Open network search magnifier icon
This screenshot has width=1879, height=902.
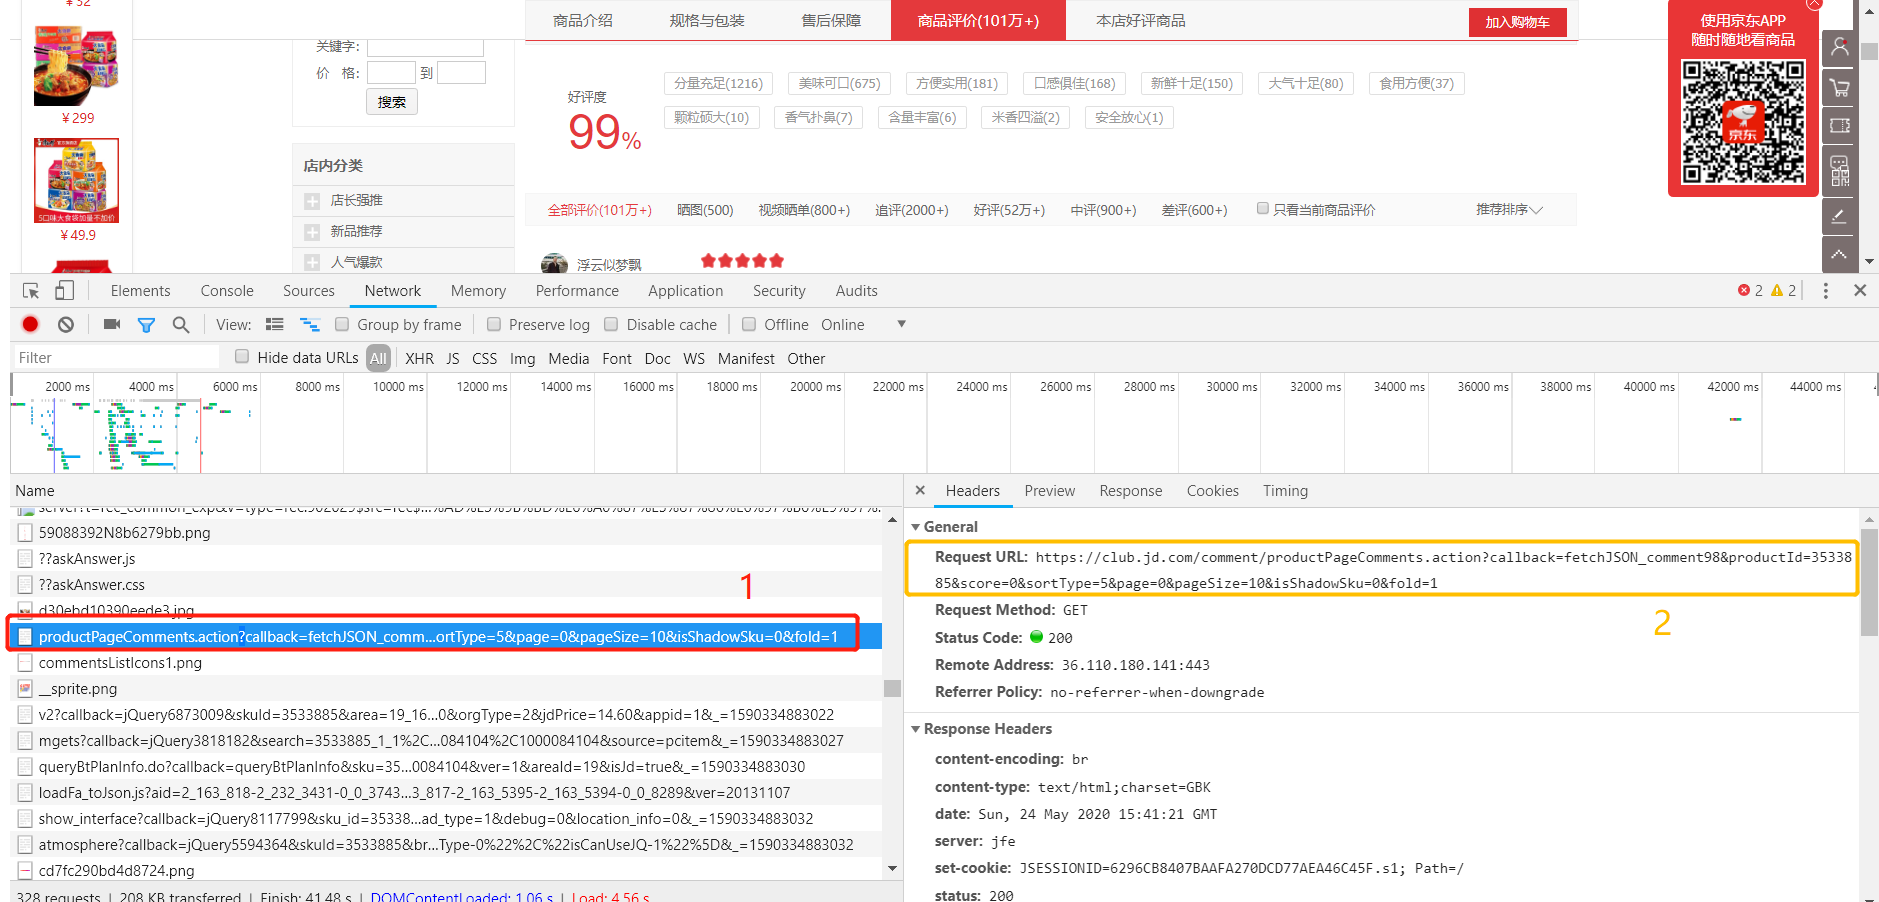click(181, 325)
